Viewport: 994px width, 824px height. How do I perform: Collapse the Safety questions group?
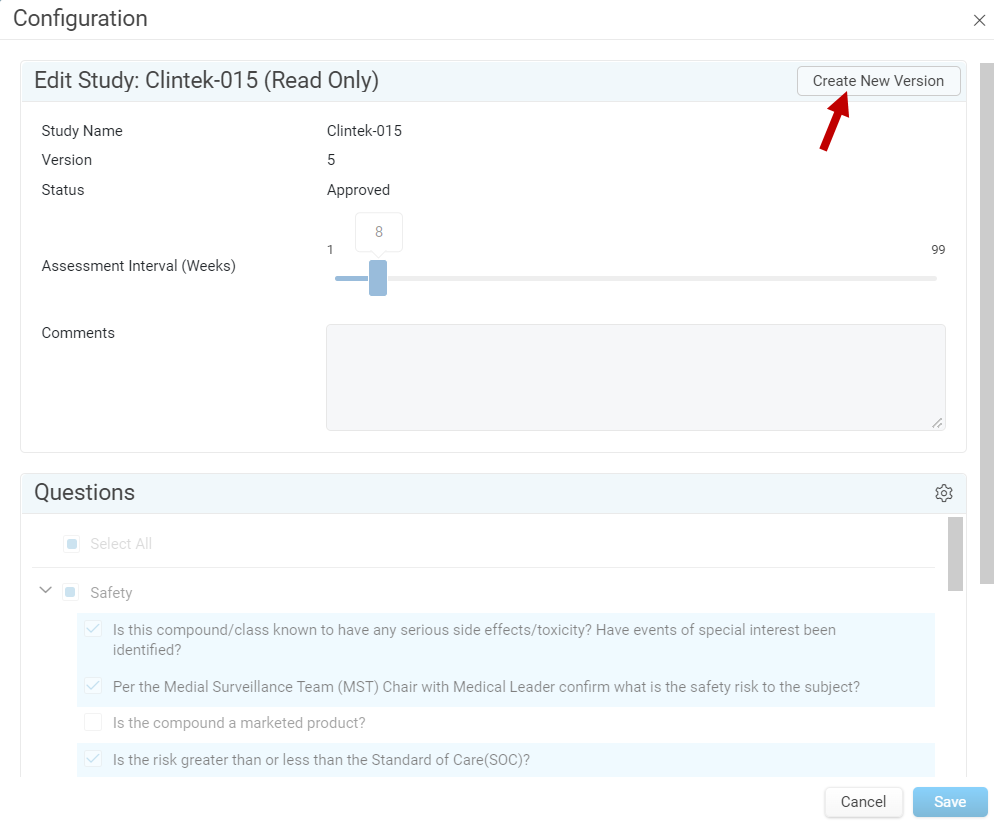coord(45,590)
